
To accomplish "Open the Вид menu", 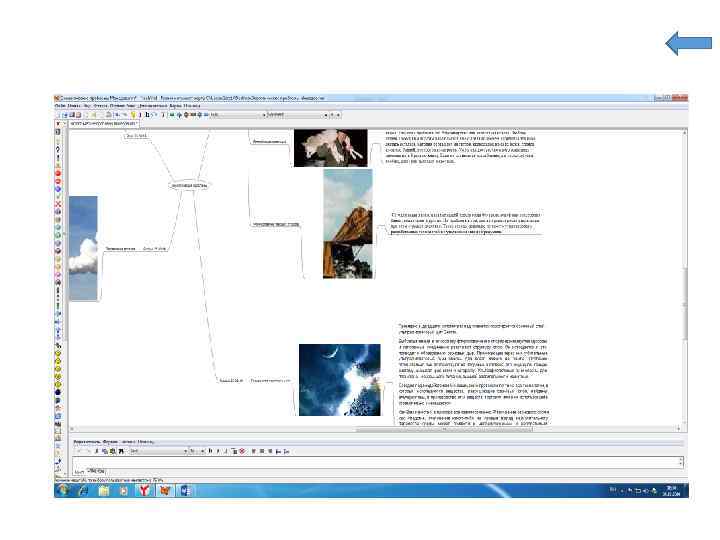I will tap(87, 106).
